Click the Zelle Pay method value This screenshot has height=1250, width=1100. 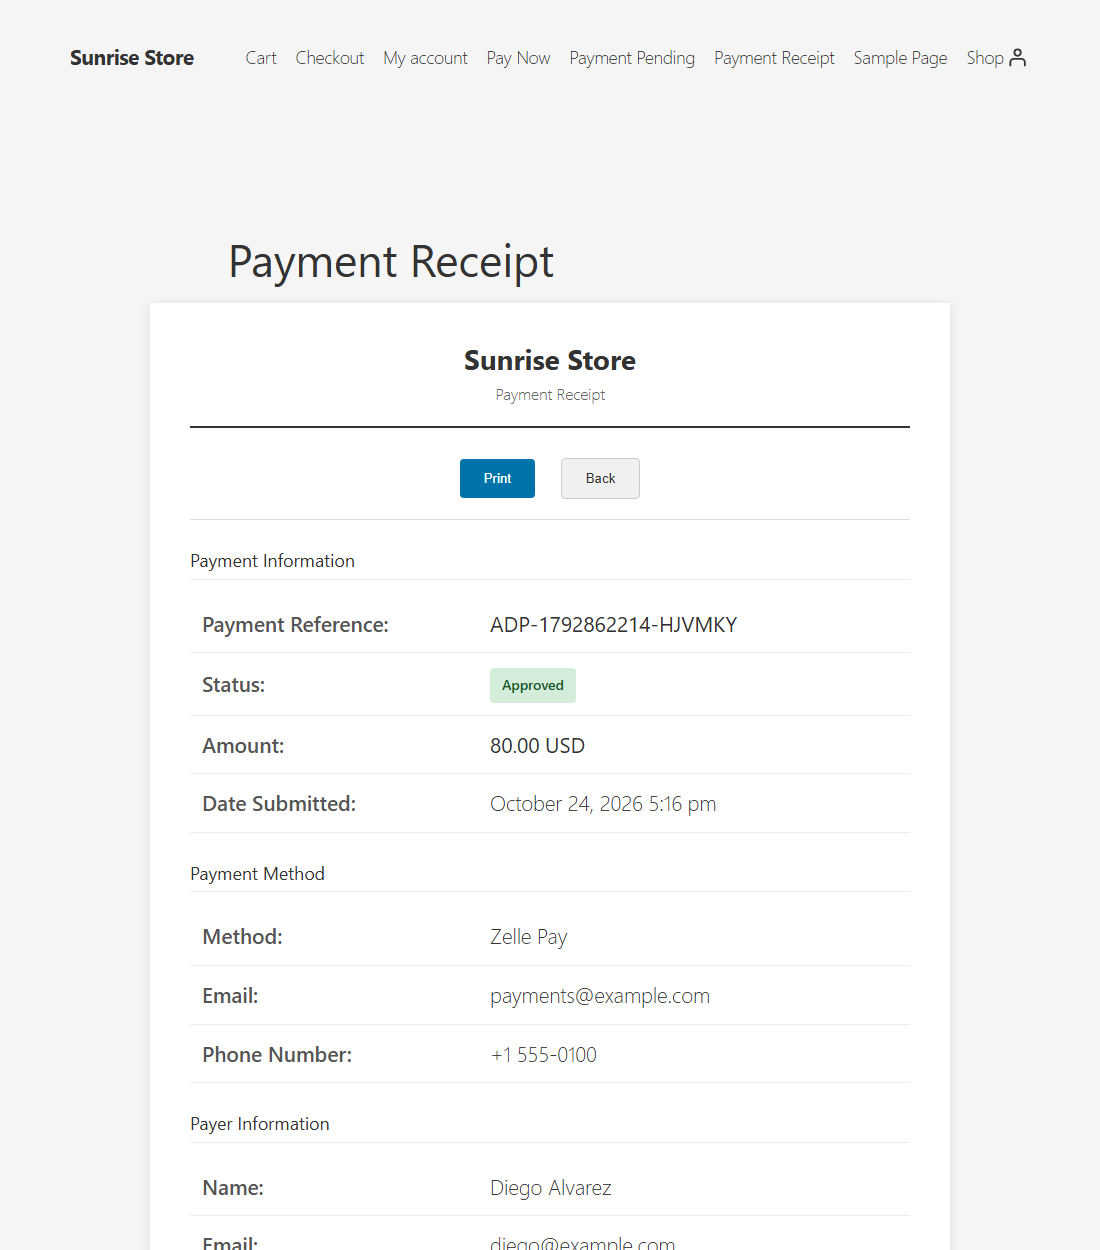[x=528, y=937]
